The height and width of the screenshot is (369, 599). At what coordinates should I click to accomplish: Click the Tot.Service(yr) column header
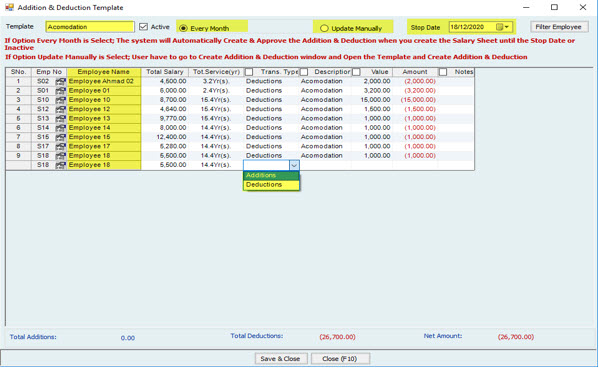(x=216, y=72)
